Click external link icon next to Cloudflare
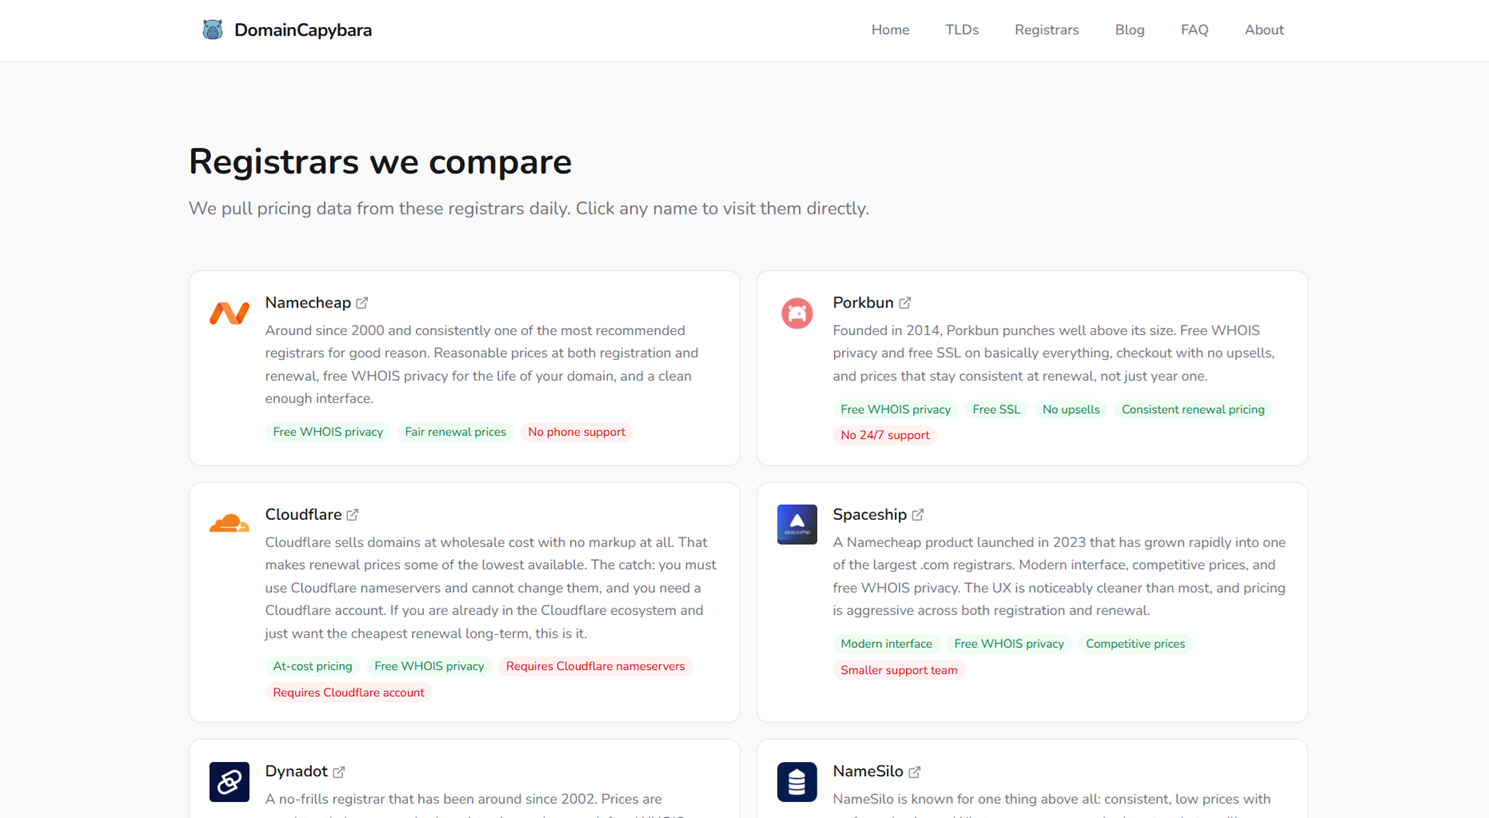Viewport: 1489px width, 818px height. [352, 515]
